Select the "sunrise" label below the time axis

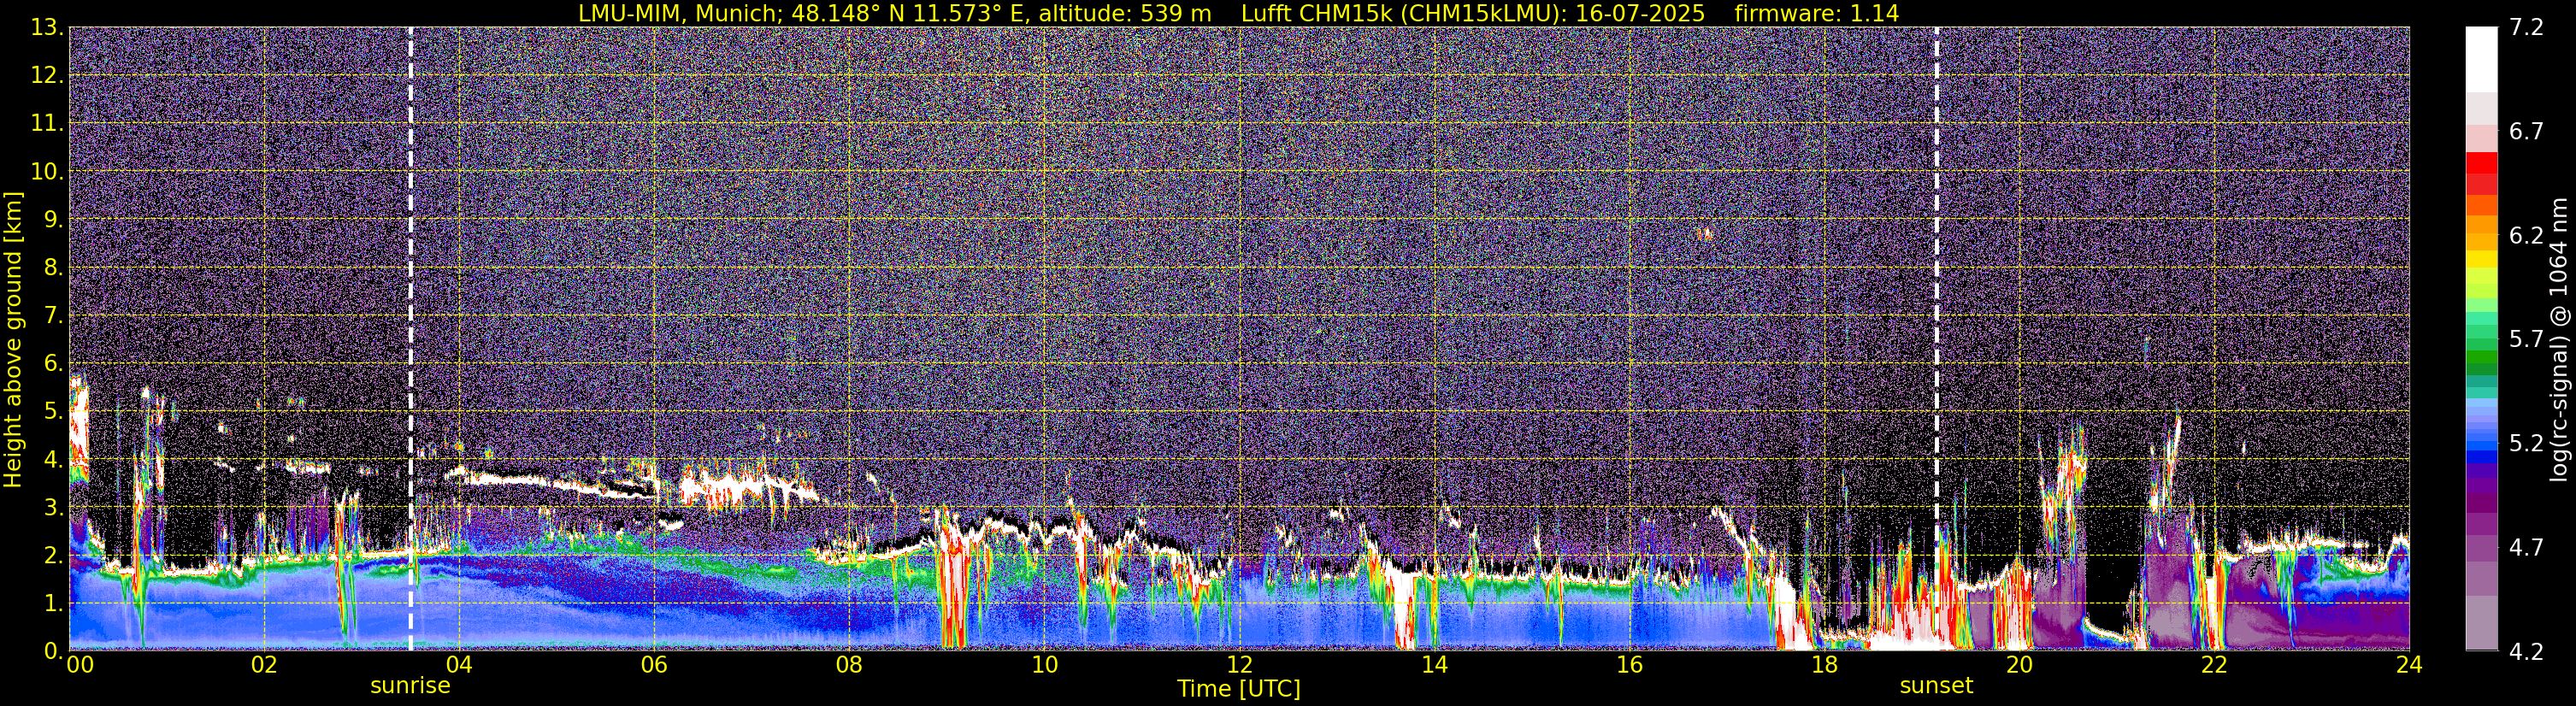click(410, 686)
